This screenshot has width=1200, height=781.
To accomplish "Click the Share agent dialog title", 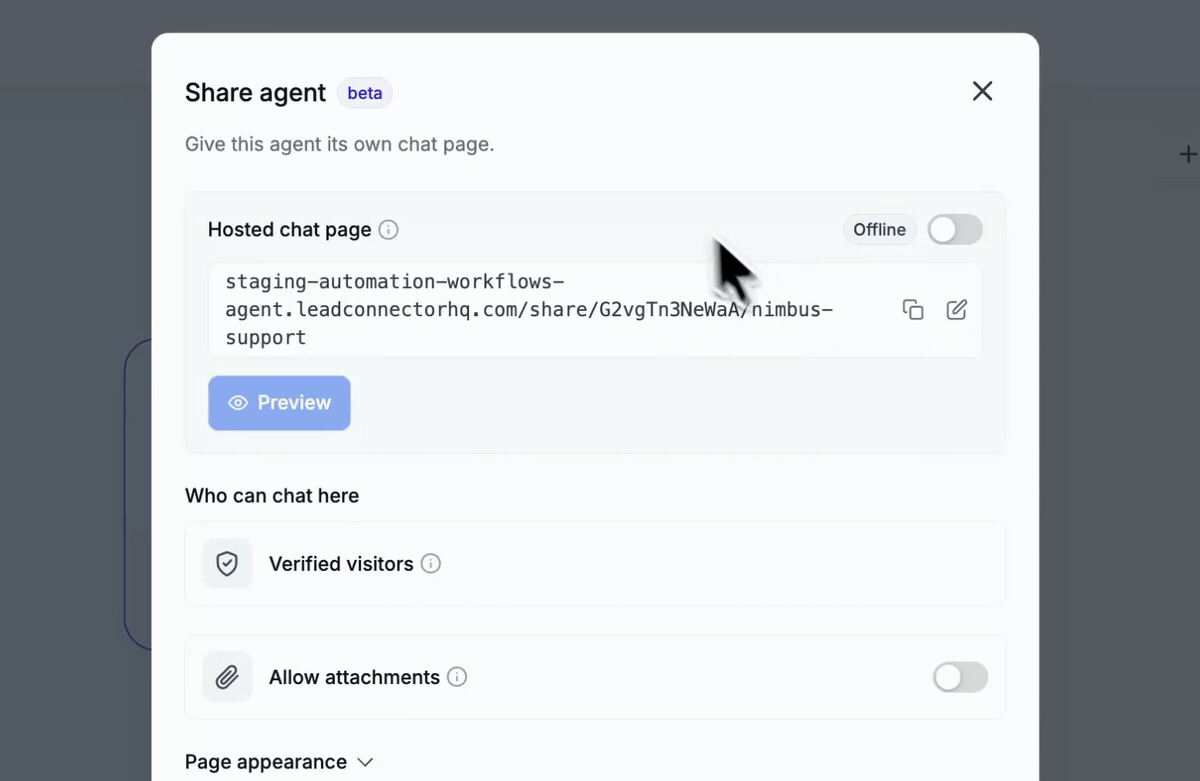I will pyautogui.click(x=255, y=93).
